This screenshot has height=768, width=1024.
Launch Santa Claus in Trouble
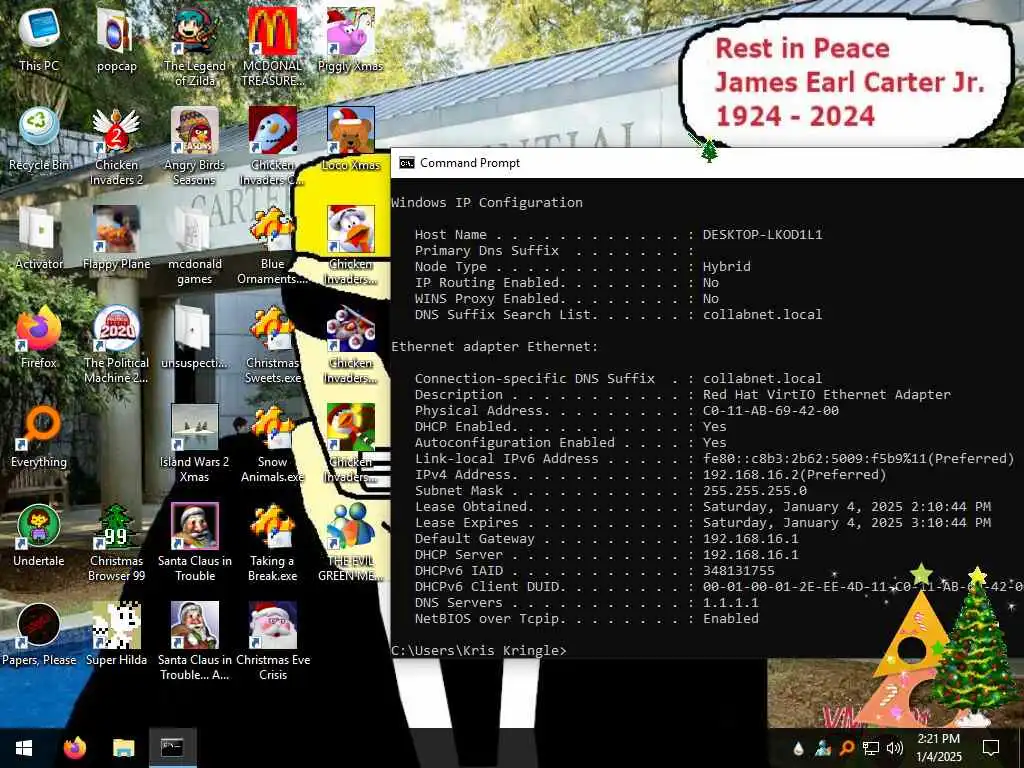[x=195, y=543]
